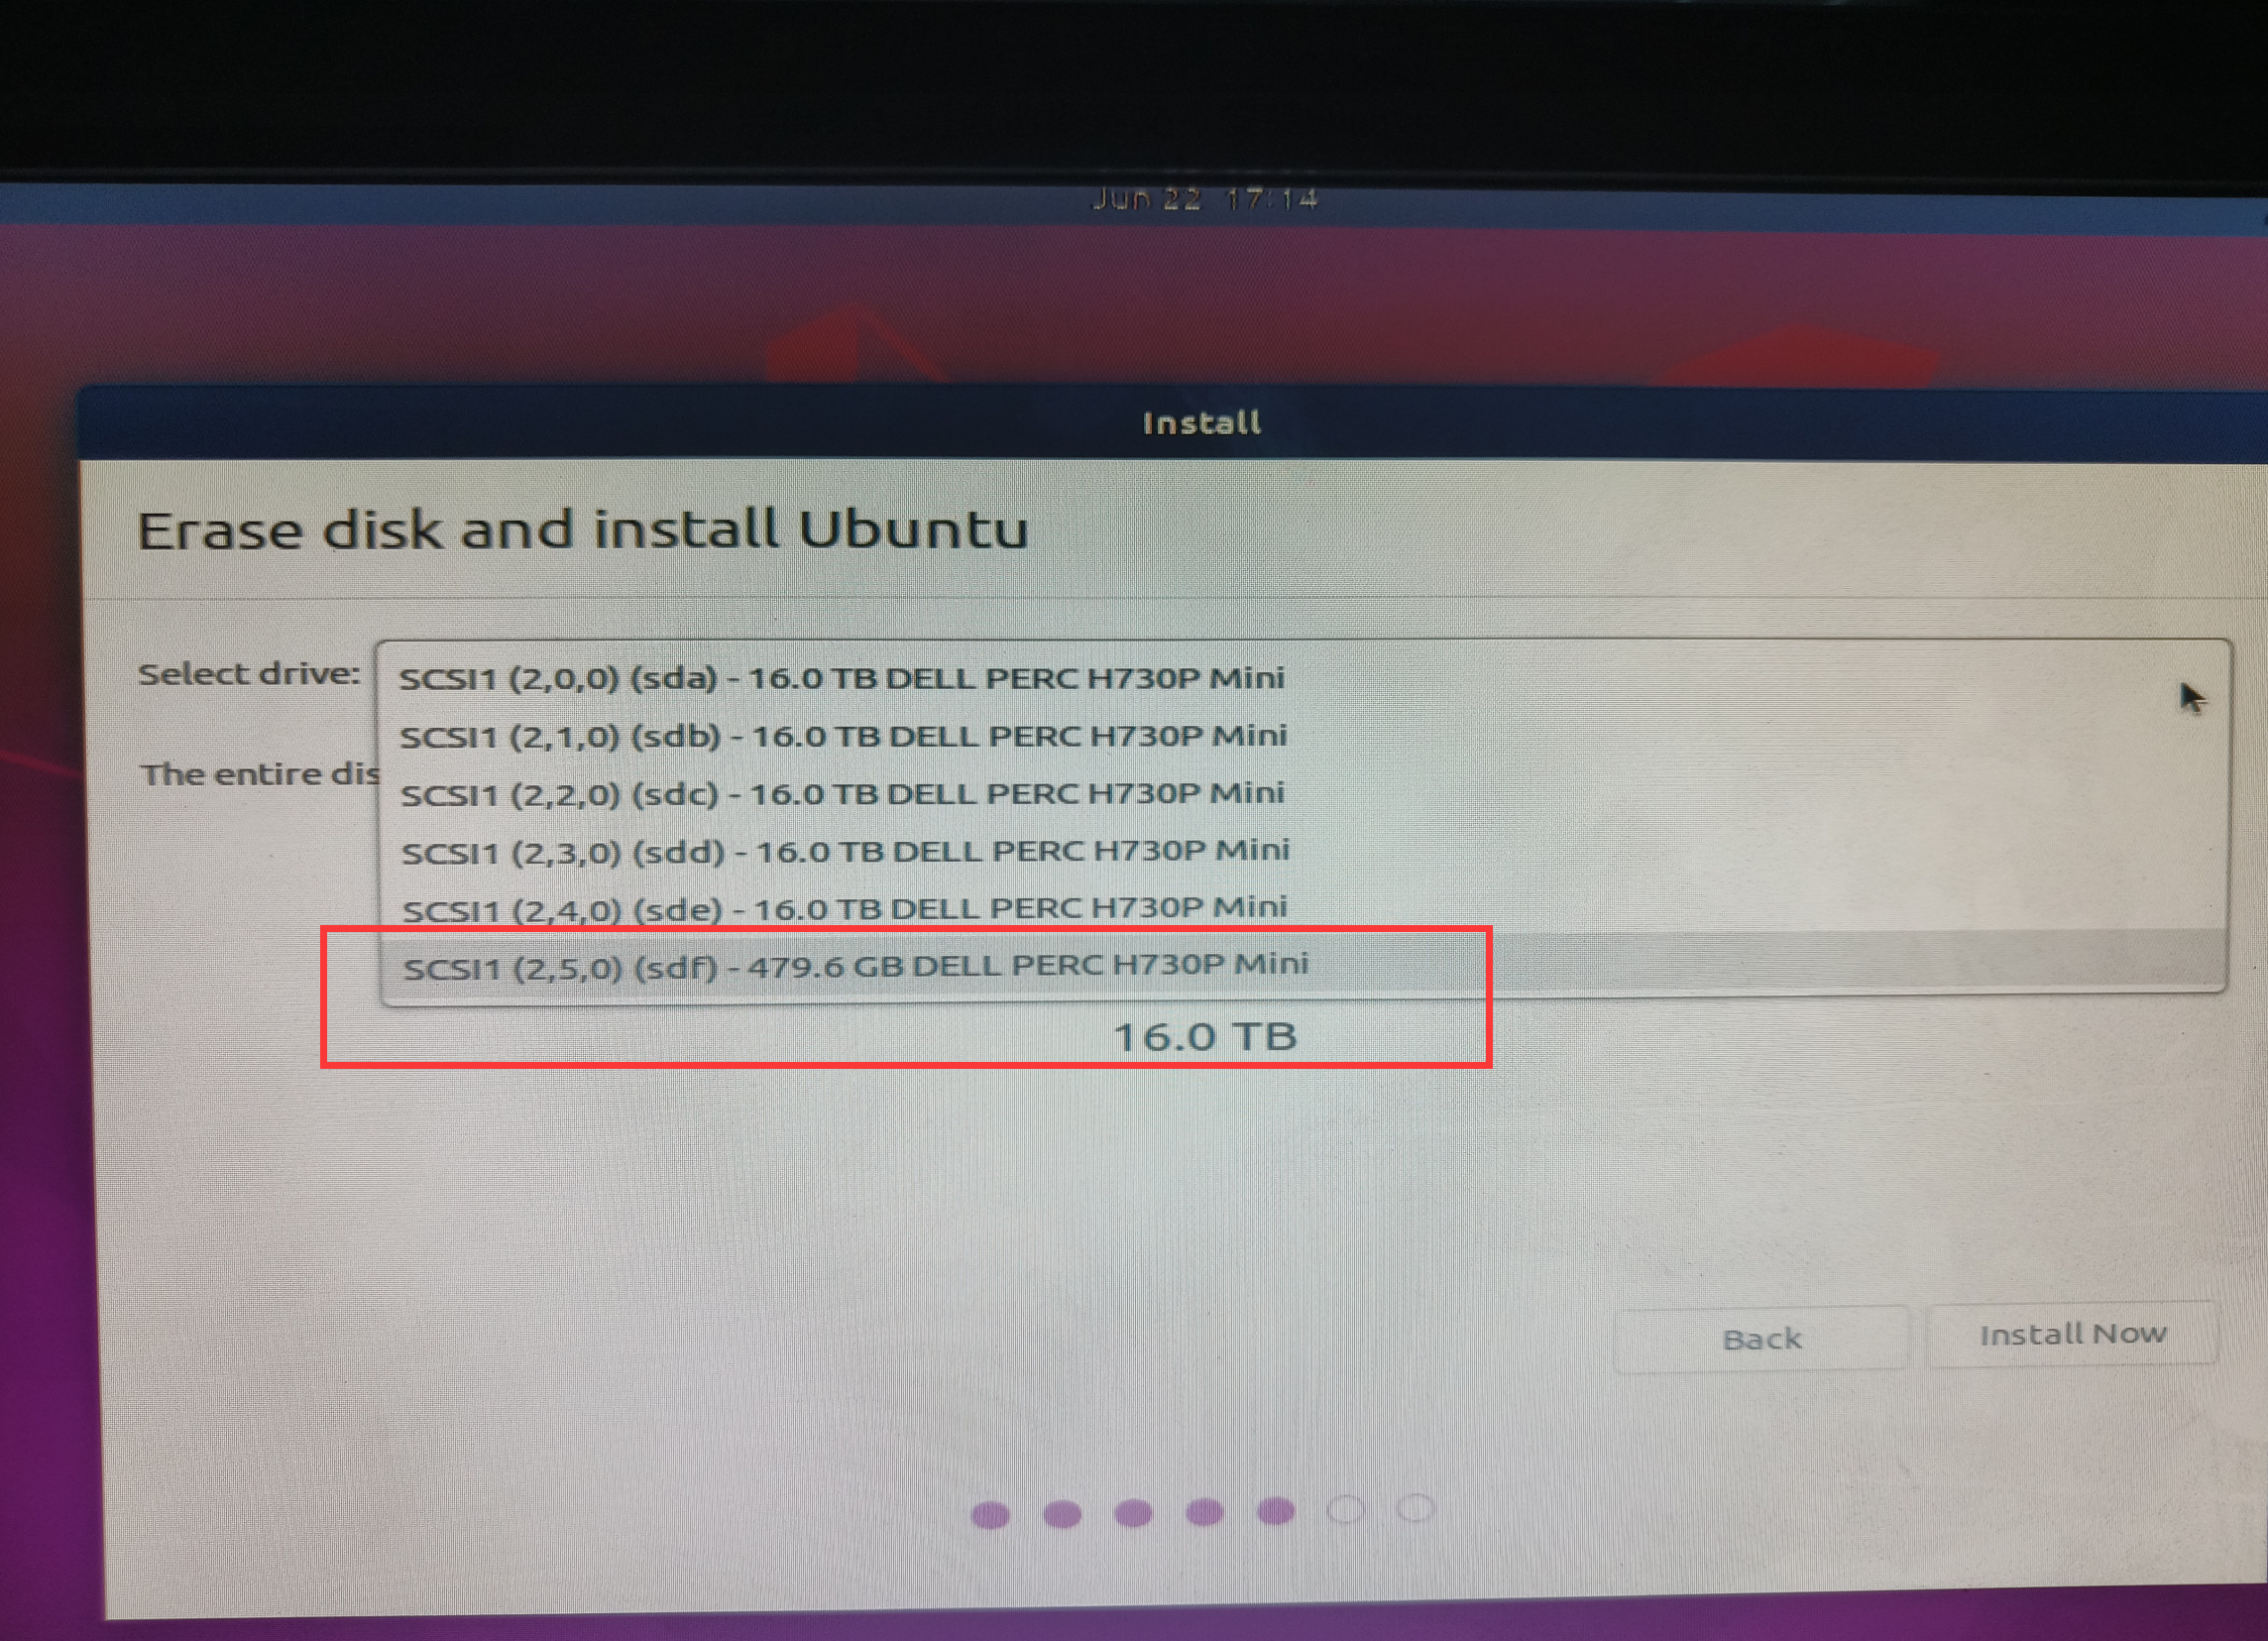Click the 16.0 TB disk size label

(1205, 1037)
